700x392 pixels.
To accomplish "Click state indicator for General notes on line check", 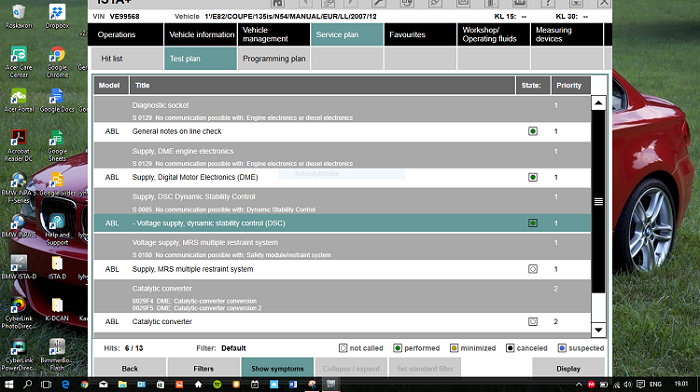I will point(533,131).
